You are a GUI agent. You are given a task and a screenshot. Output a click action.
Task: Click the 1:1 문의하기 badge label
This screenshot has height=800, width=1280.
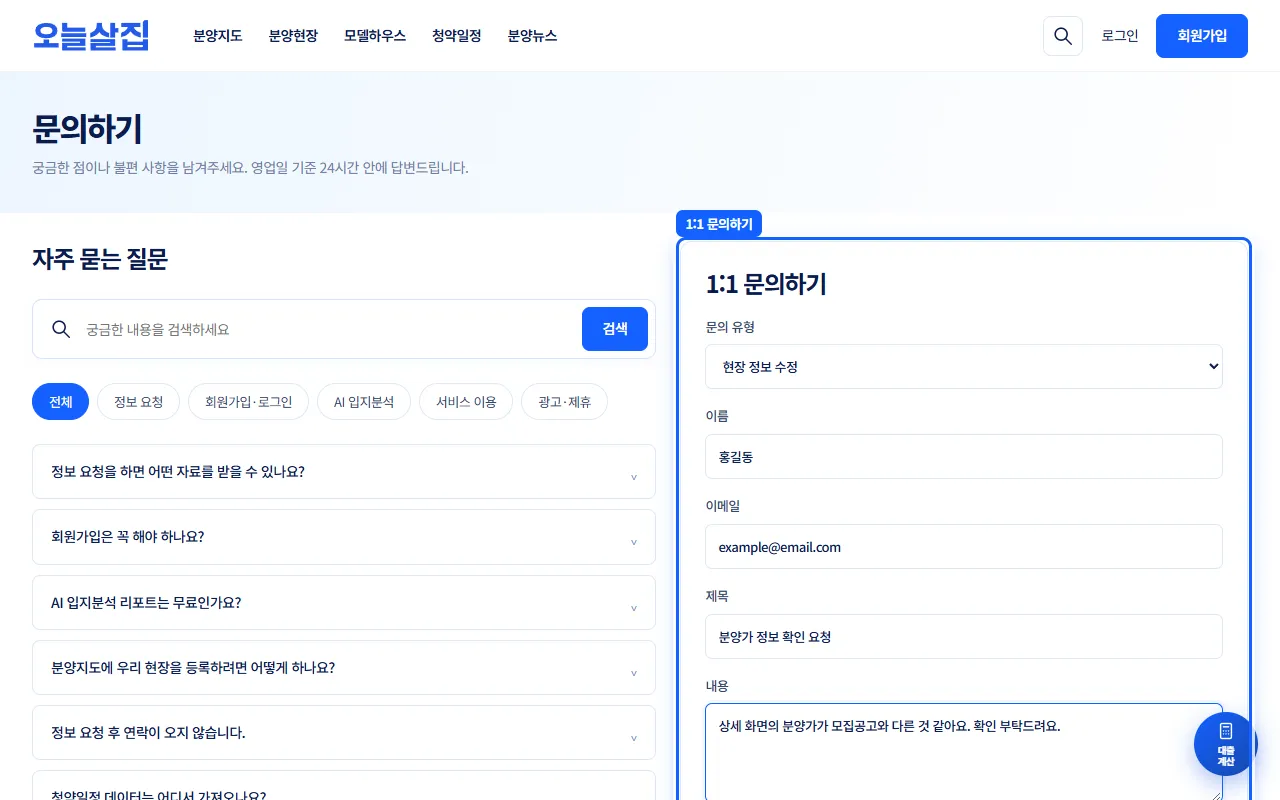point(719,224)
